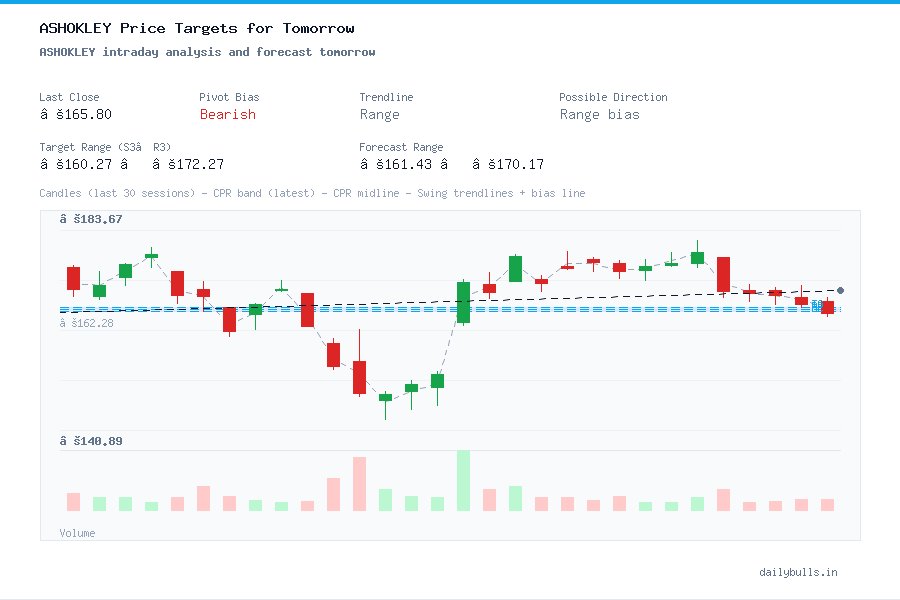Click the gray bias line endpoint dot

coord(840,289)
